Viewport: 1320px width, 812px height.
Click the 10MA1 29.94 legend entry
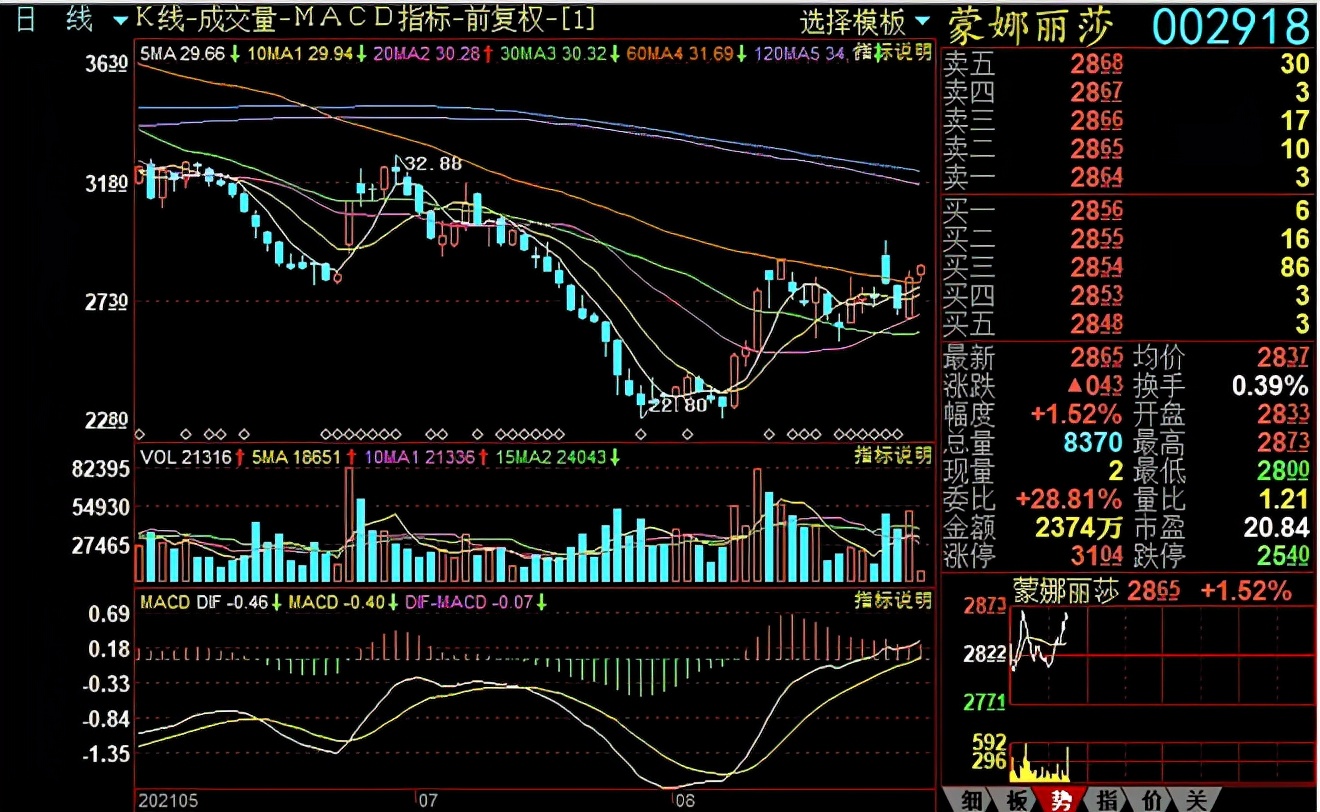pos(305,53)
